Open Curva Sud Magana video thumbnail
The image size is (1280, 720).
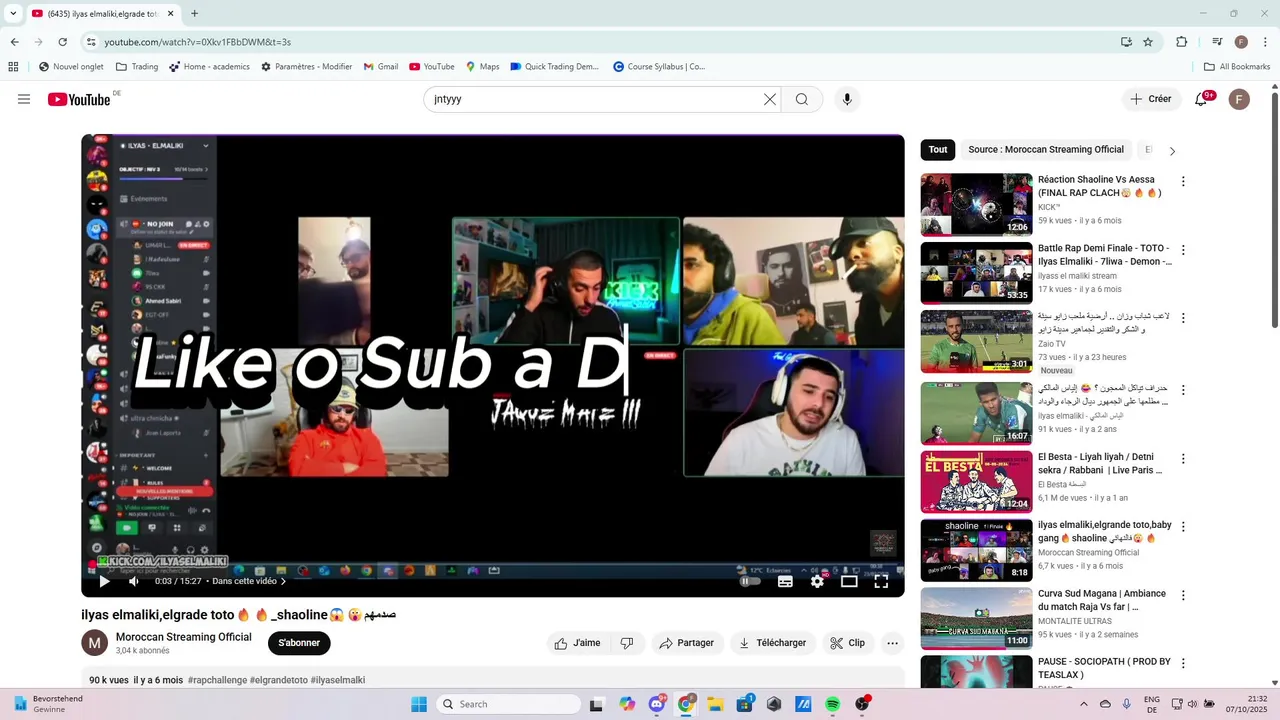tap(976, 618)
